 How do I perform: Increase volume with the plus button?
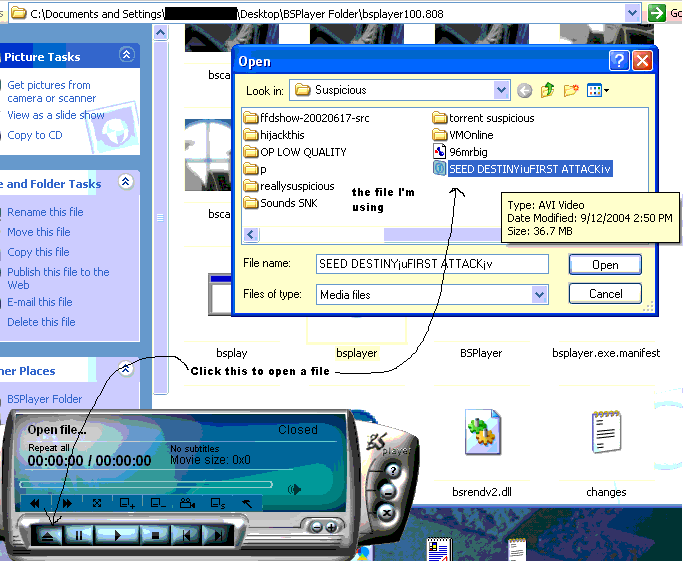coord(331,527)
